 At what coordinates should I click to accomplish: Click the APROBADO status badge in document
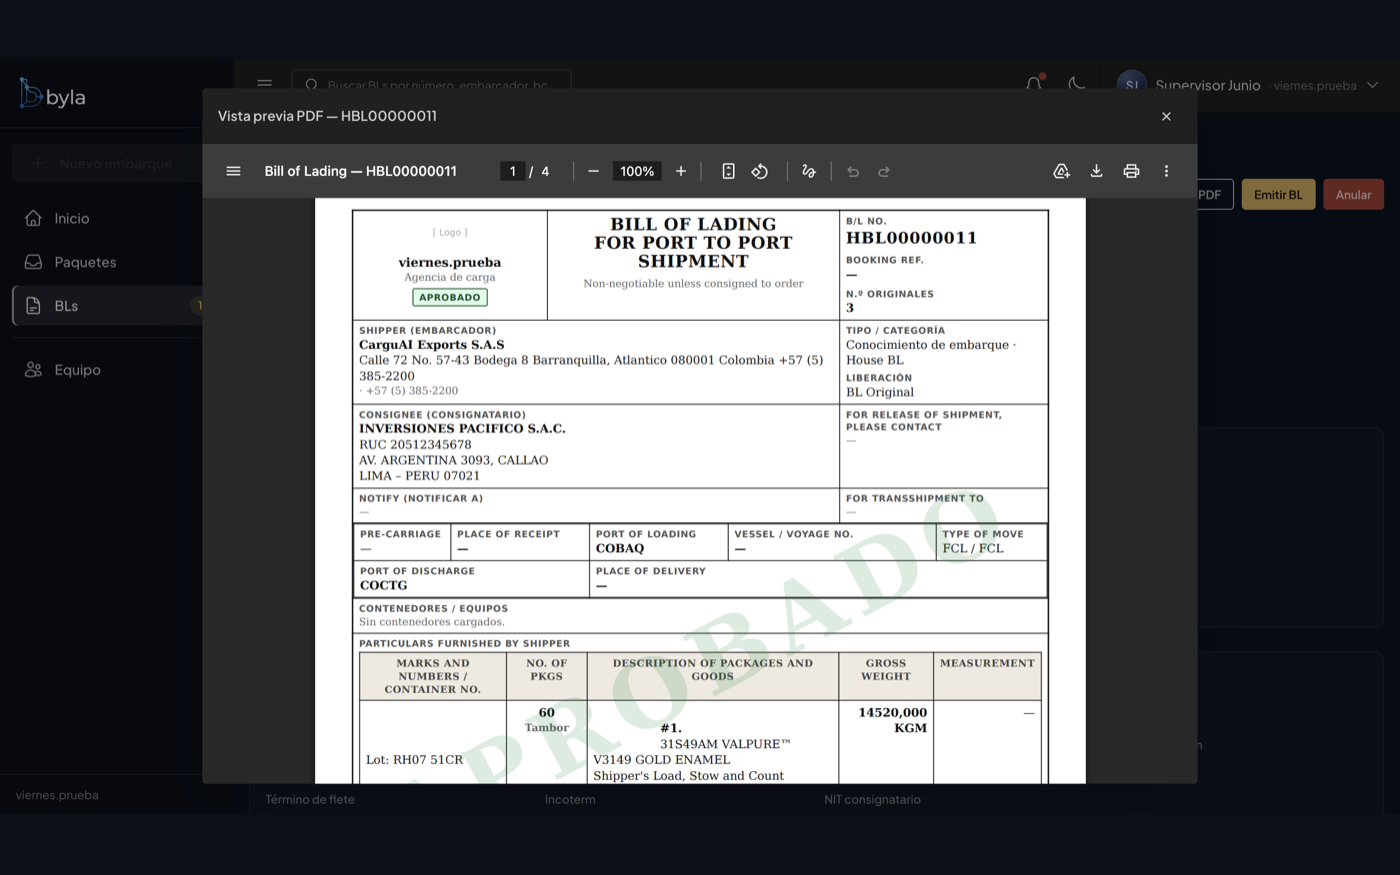pos(450,297)
